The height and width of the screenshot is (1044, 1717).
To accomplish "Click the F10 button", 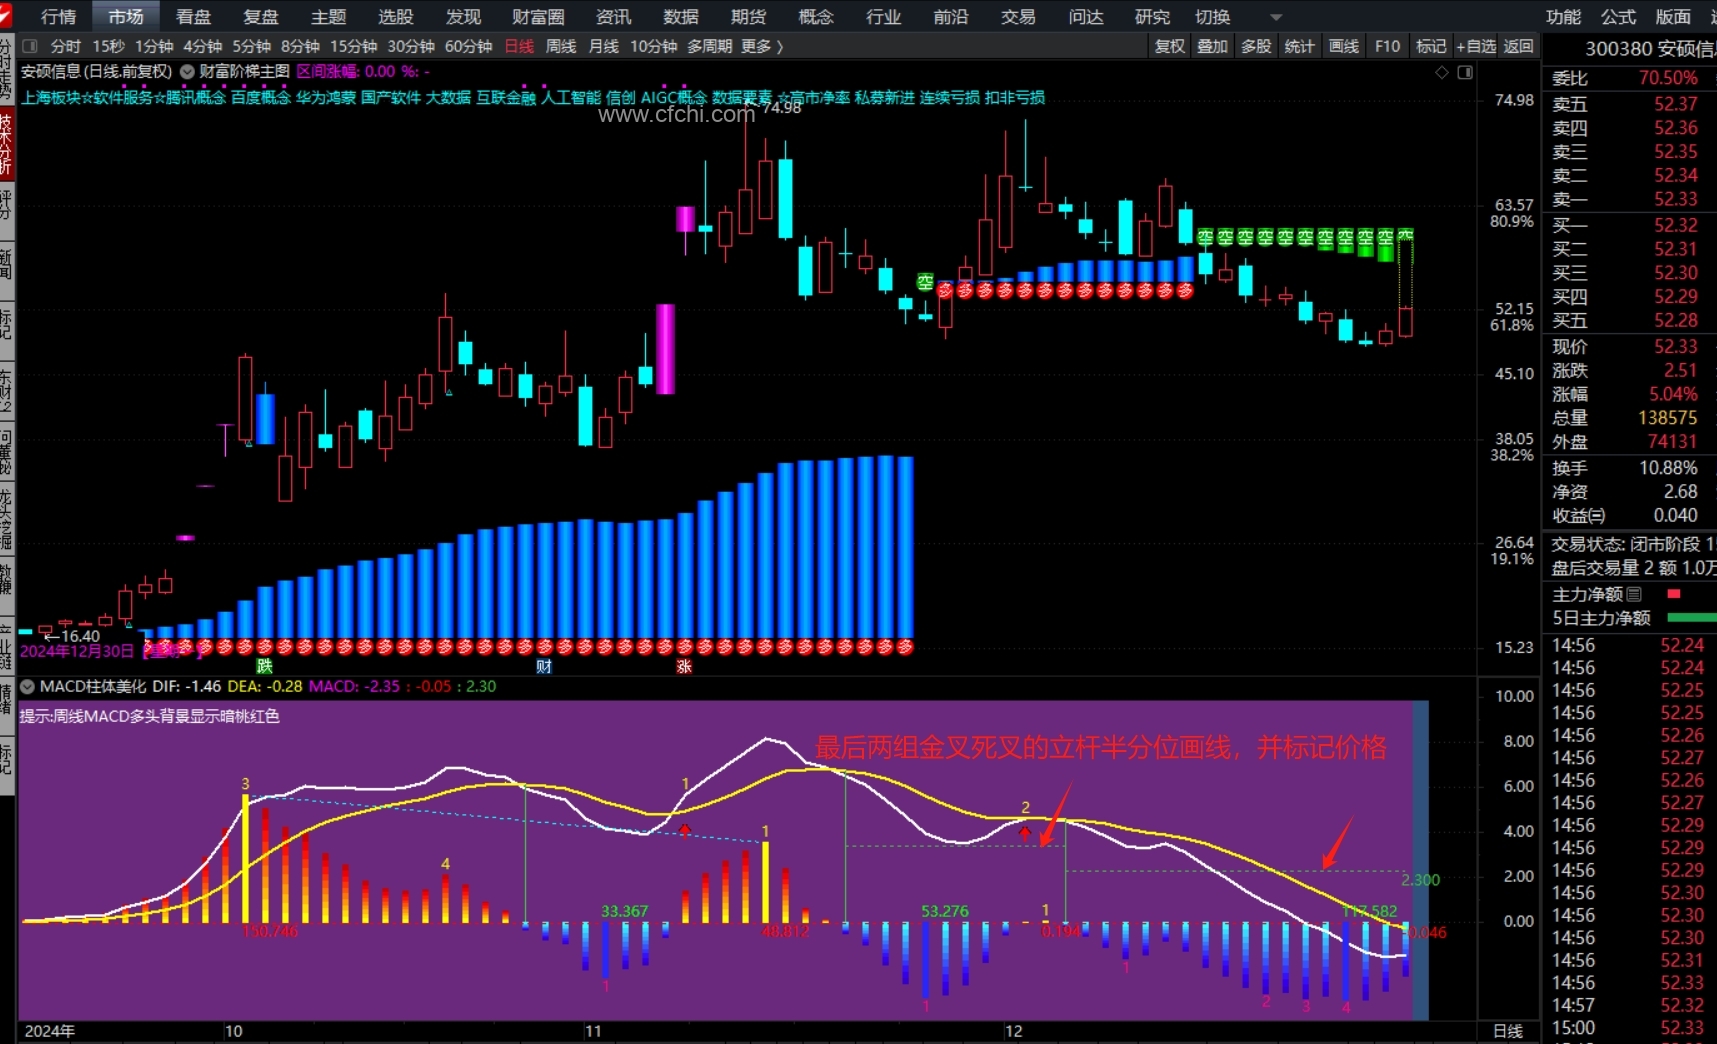I will click(x=1387, y=46).
